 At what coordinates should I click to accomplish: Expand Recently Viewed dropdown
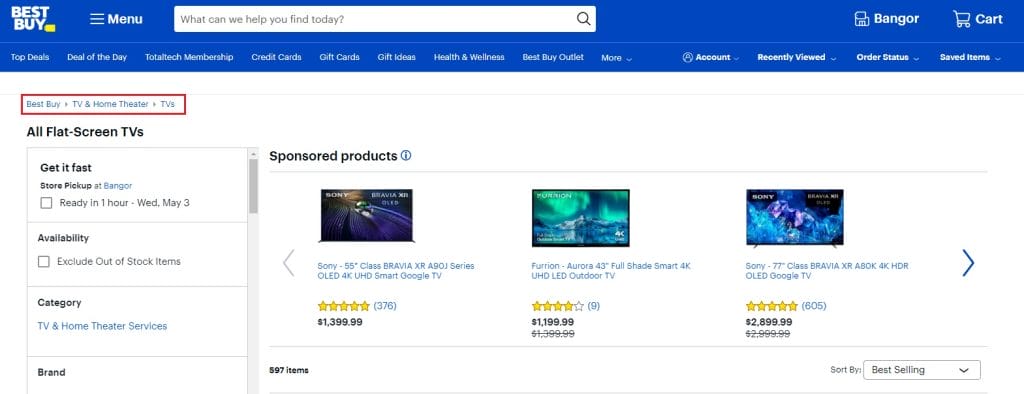(x=796, y=57)
